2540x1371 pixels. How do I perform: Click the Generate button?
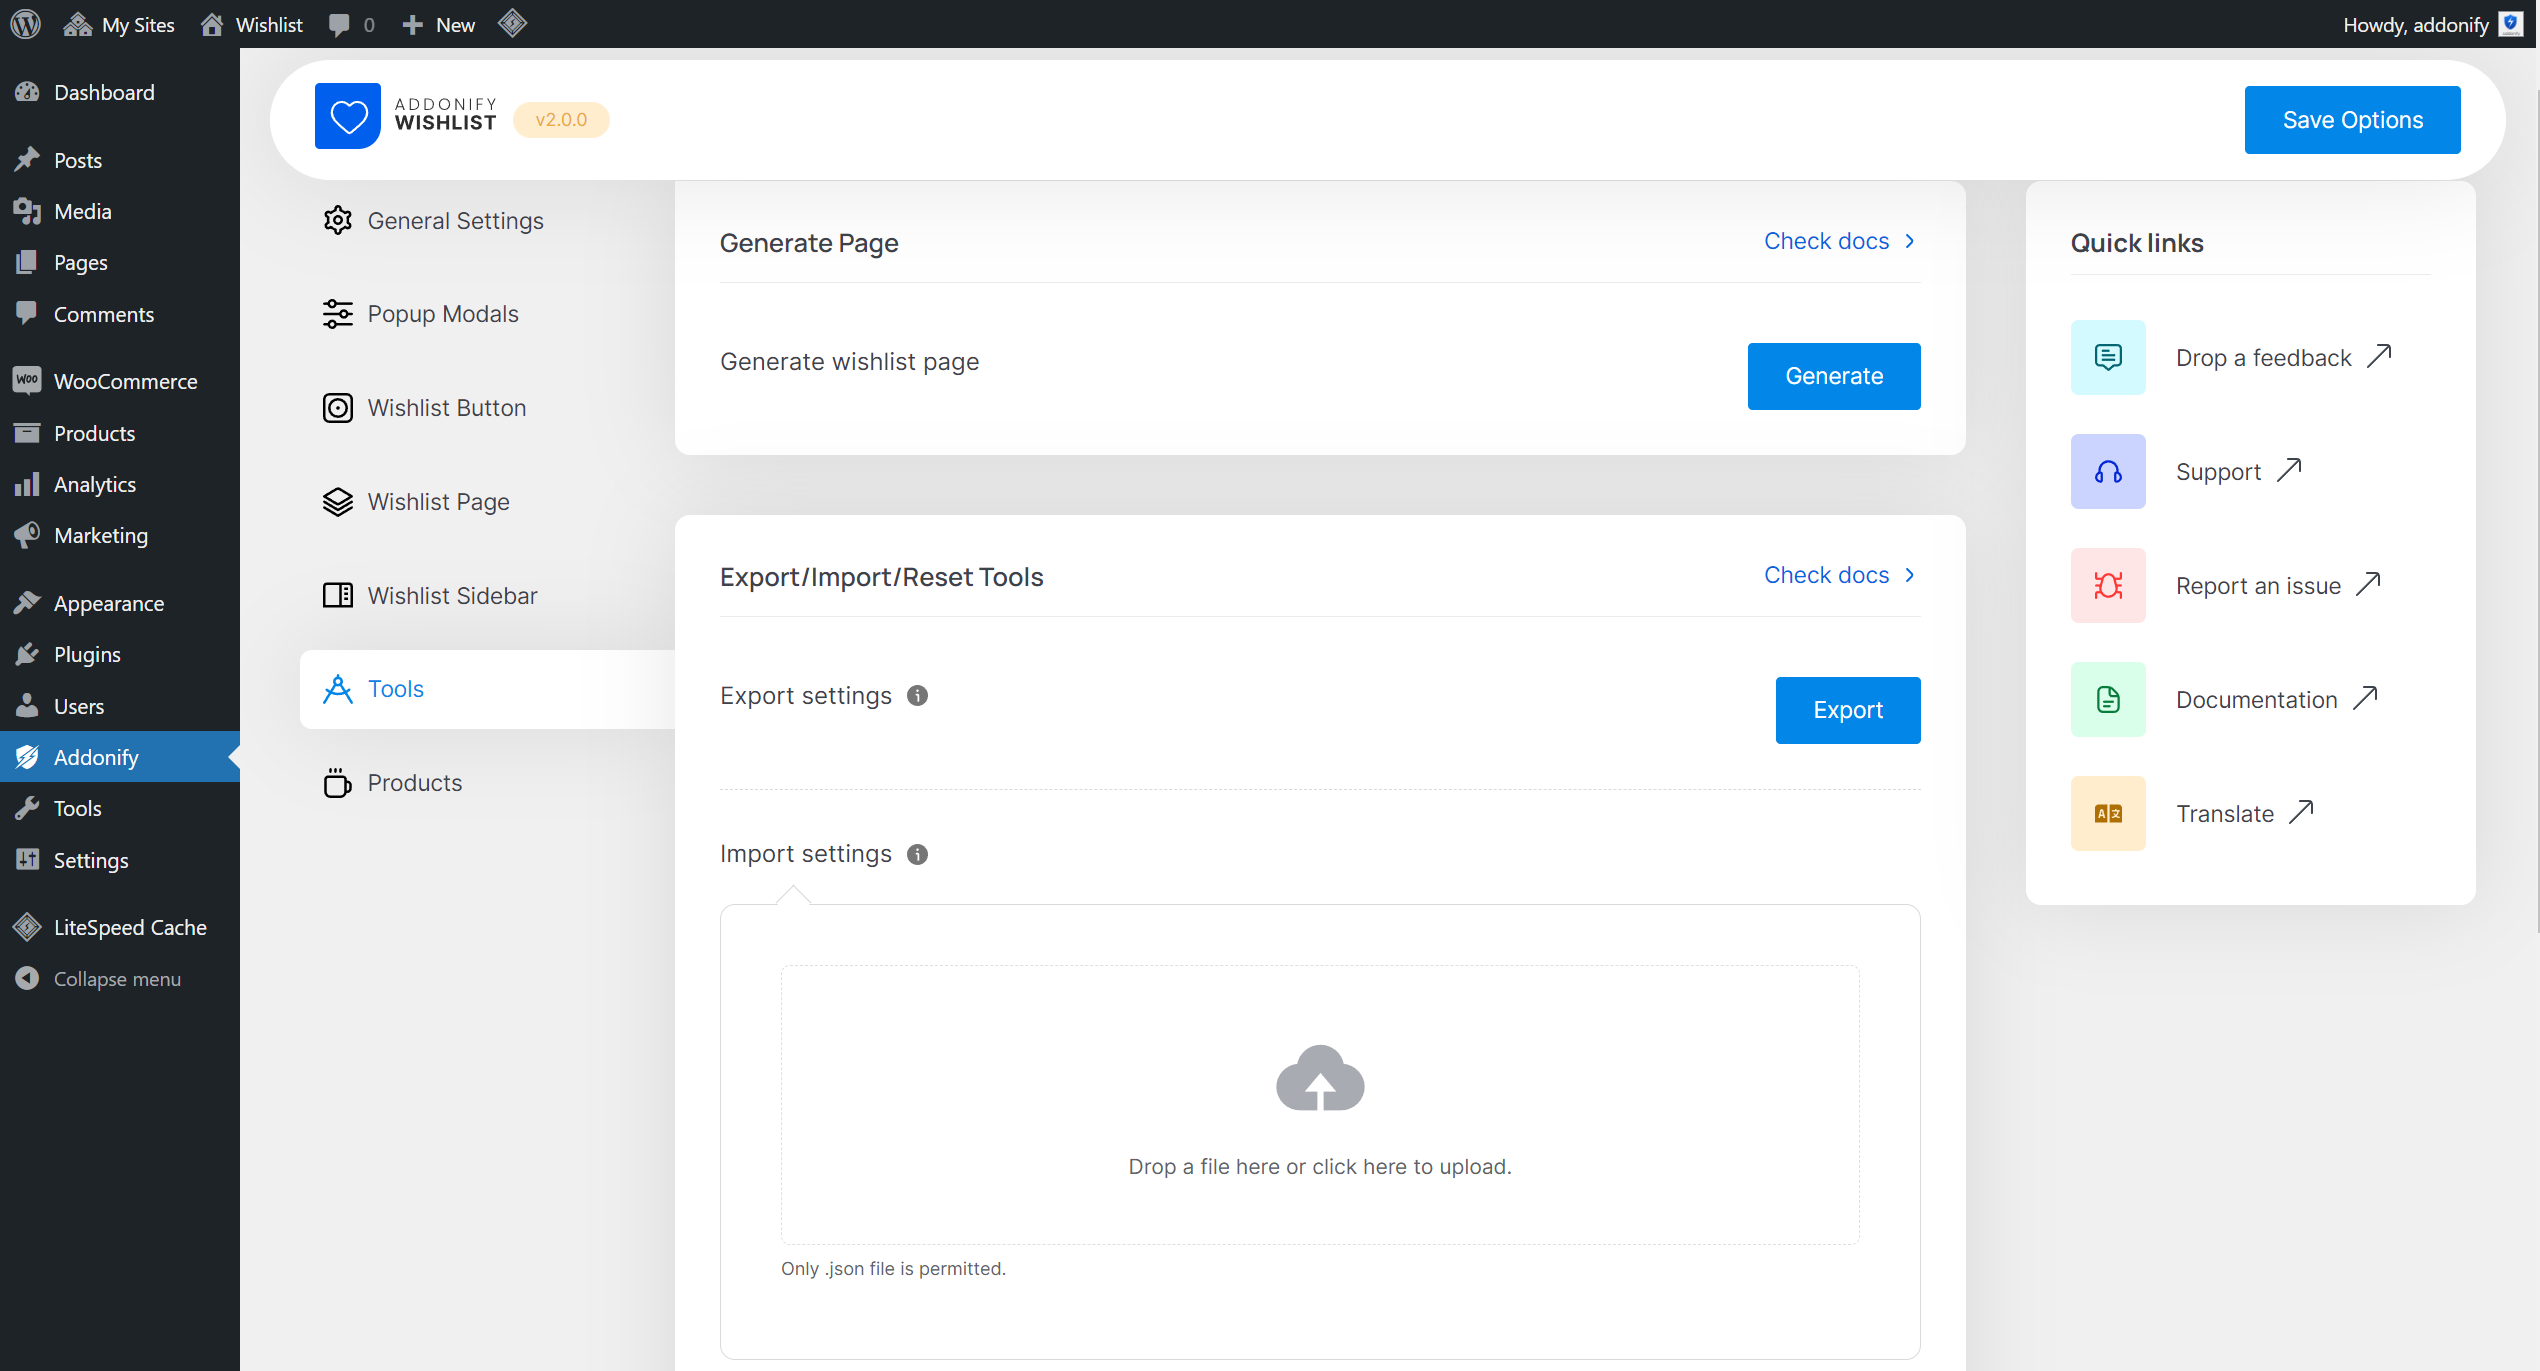click(x=1834, y=376)
